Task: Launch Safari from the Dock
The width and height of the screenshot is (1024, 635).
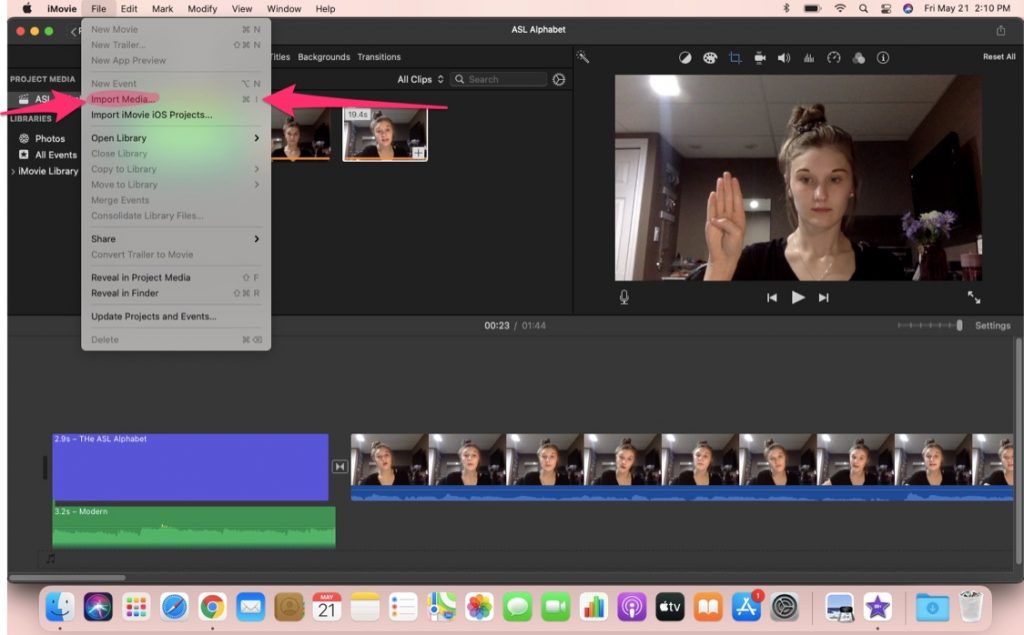Action: click(x=174, y=607)
